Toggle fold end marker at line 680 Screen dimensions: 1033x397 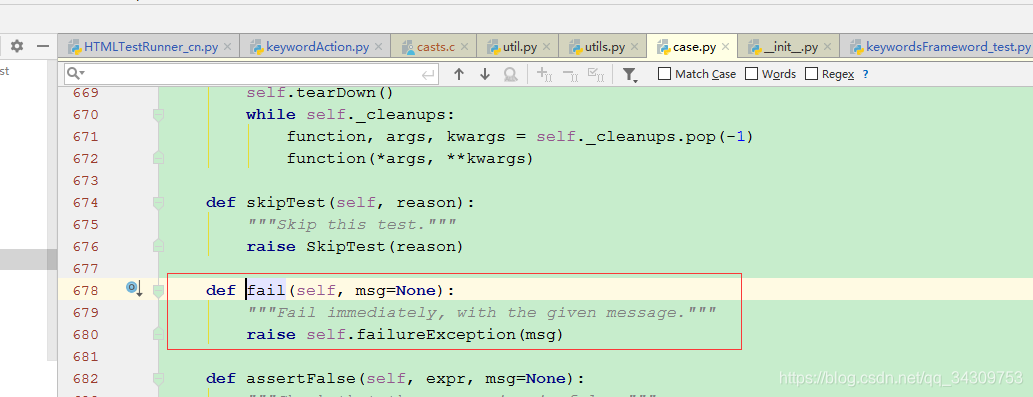(x=158, y=334)
